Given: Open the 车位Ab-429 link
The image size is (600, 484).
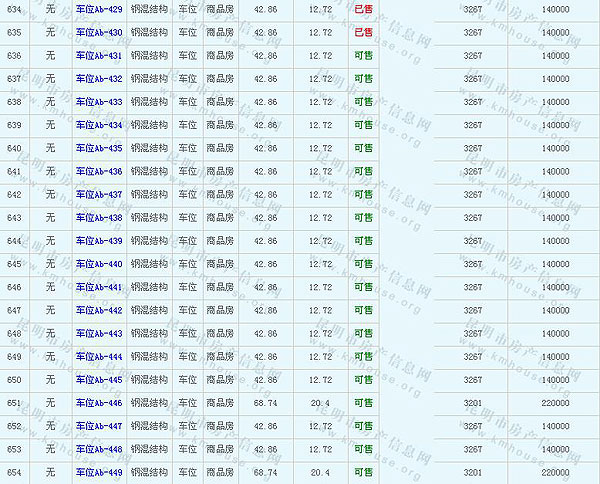Looking at the screenshot, I should point(99,9).
